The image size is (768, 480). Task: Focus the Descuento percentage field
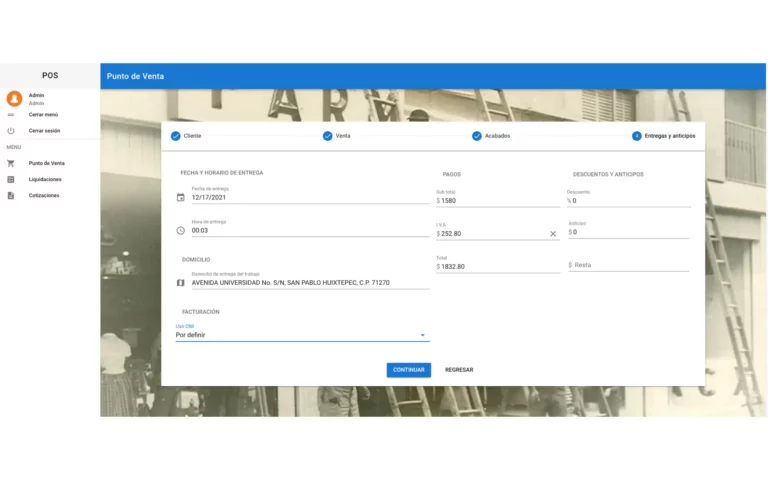click(630, 201)
